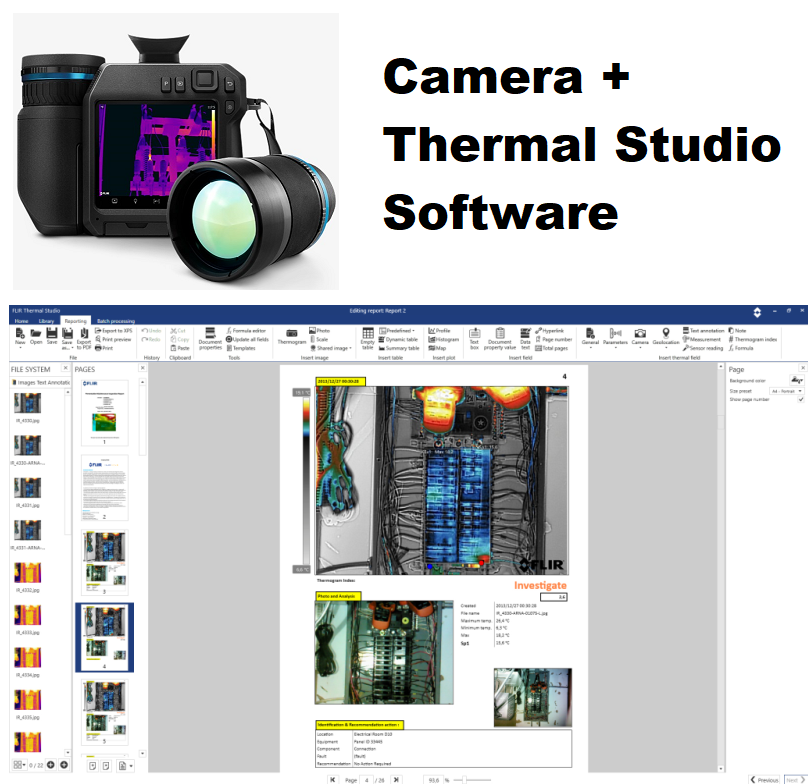Open the Background color picker
This screenshot has height=784, width=808.
point(797,380)
